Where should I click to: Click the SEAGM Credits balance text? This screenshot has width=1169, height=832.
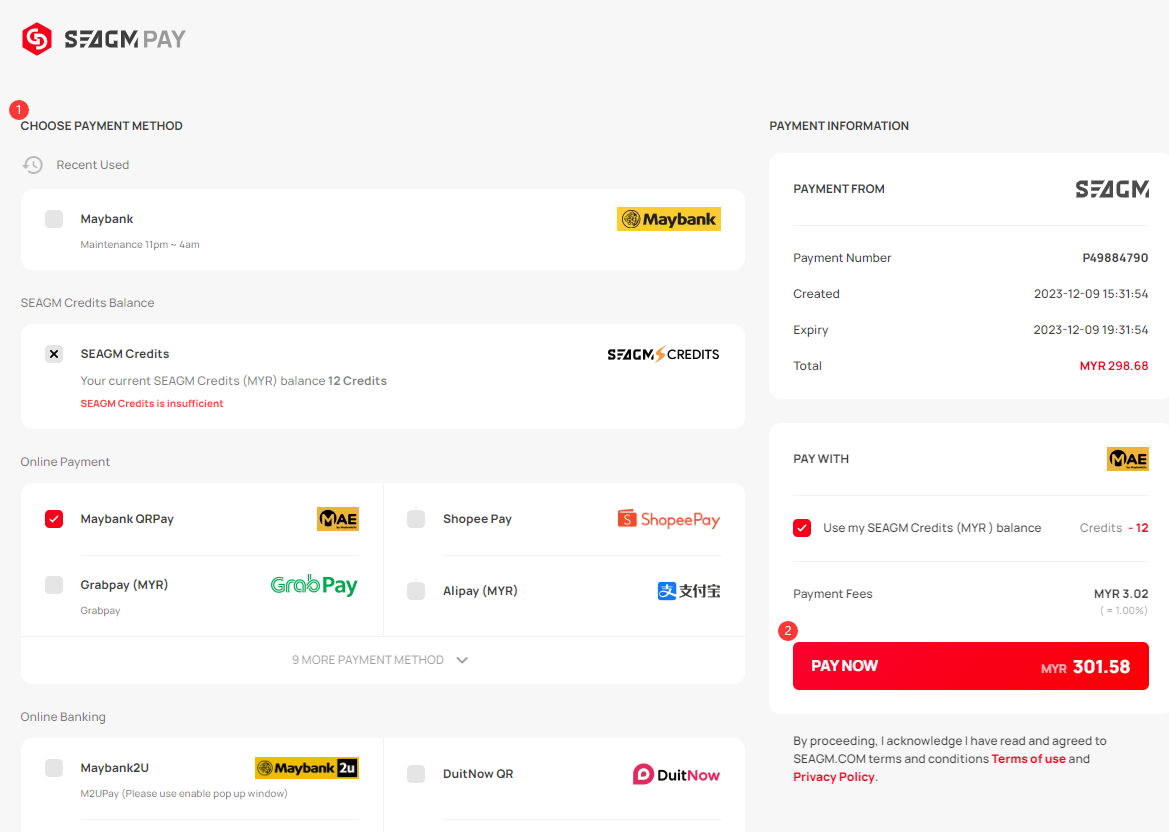click(233, 381)
